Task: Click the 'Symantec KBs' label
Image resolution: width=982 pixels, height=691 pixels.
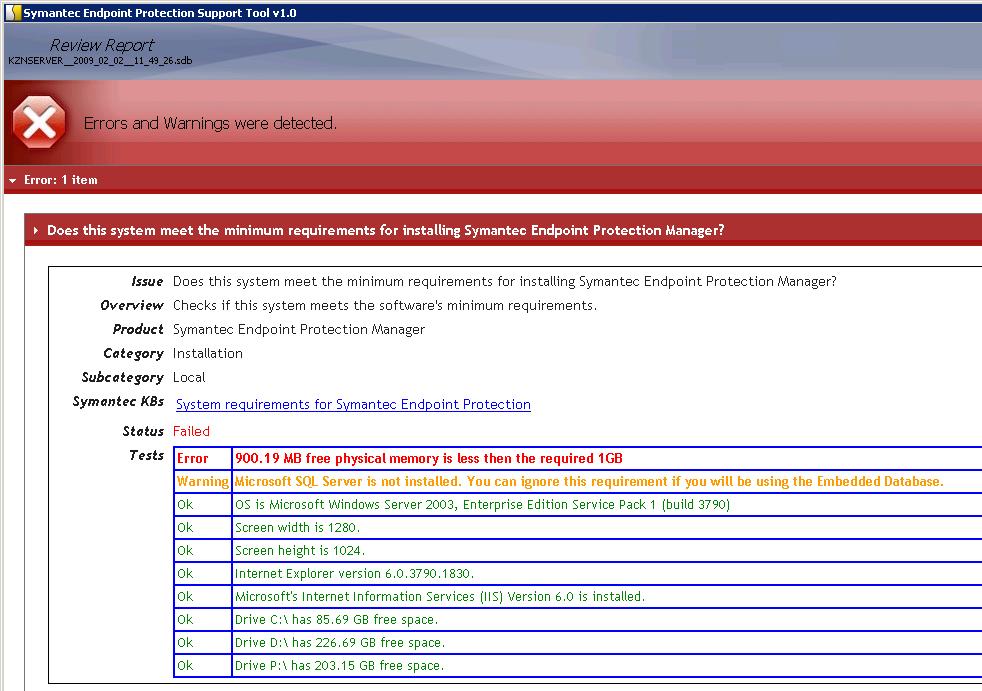Action: [118, 402]
